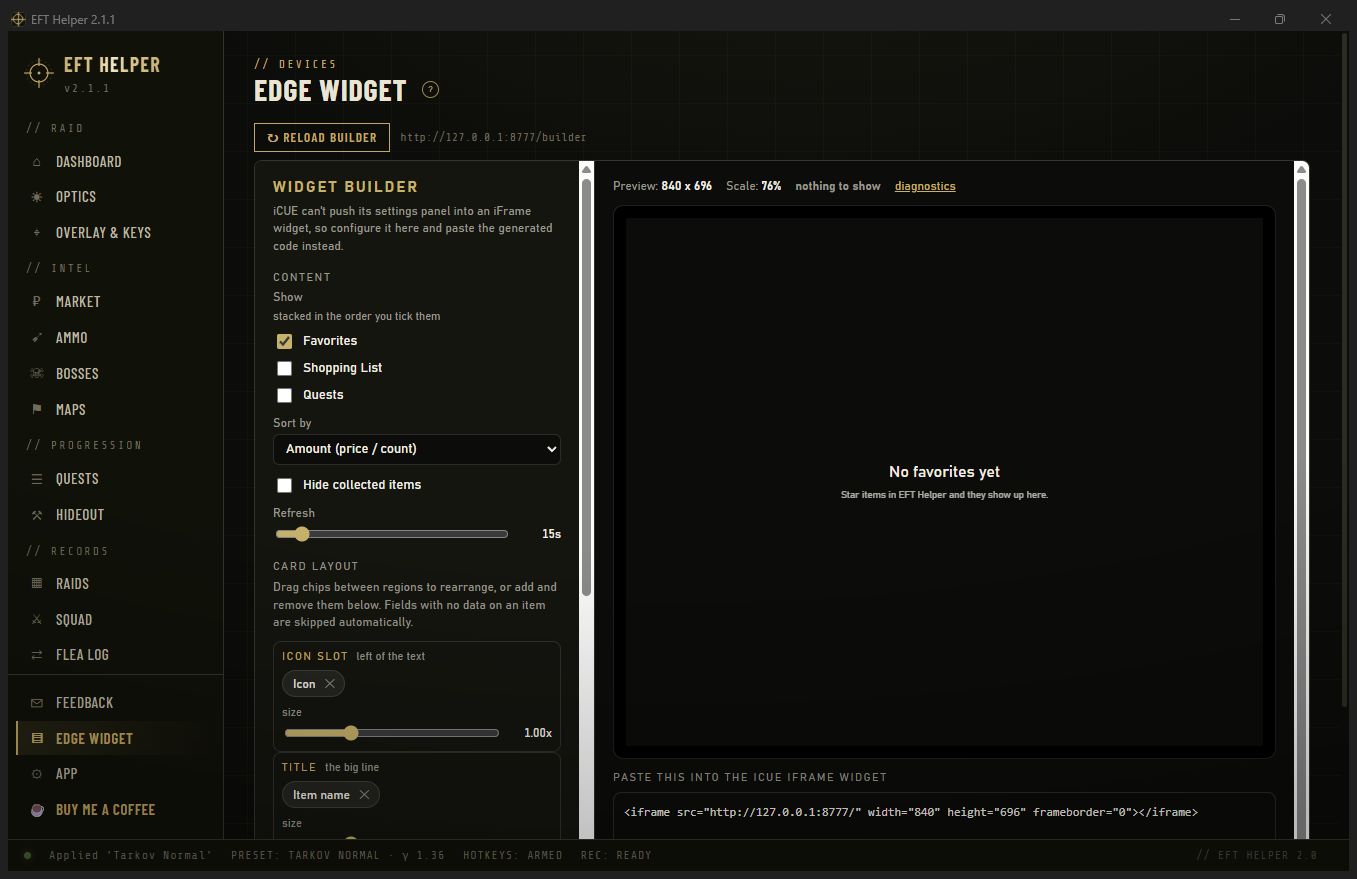Remove the Icon chip with its X
Screen dimensions: 1357x879
[x=330, y=684]
